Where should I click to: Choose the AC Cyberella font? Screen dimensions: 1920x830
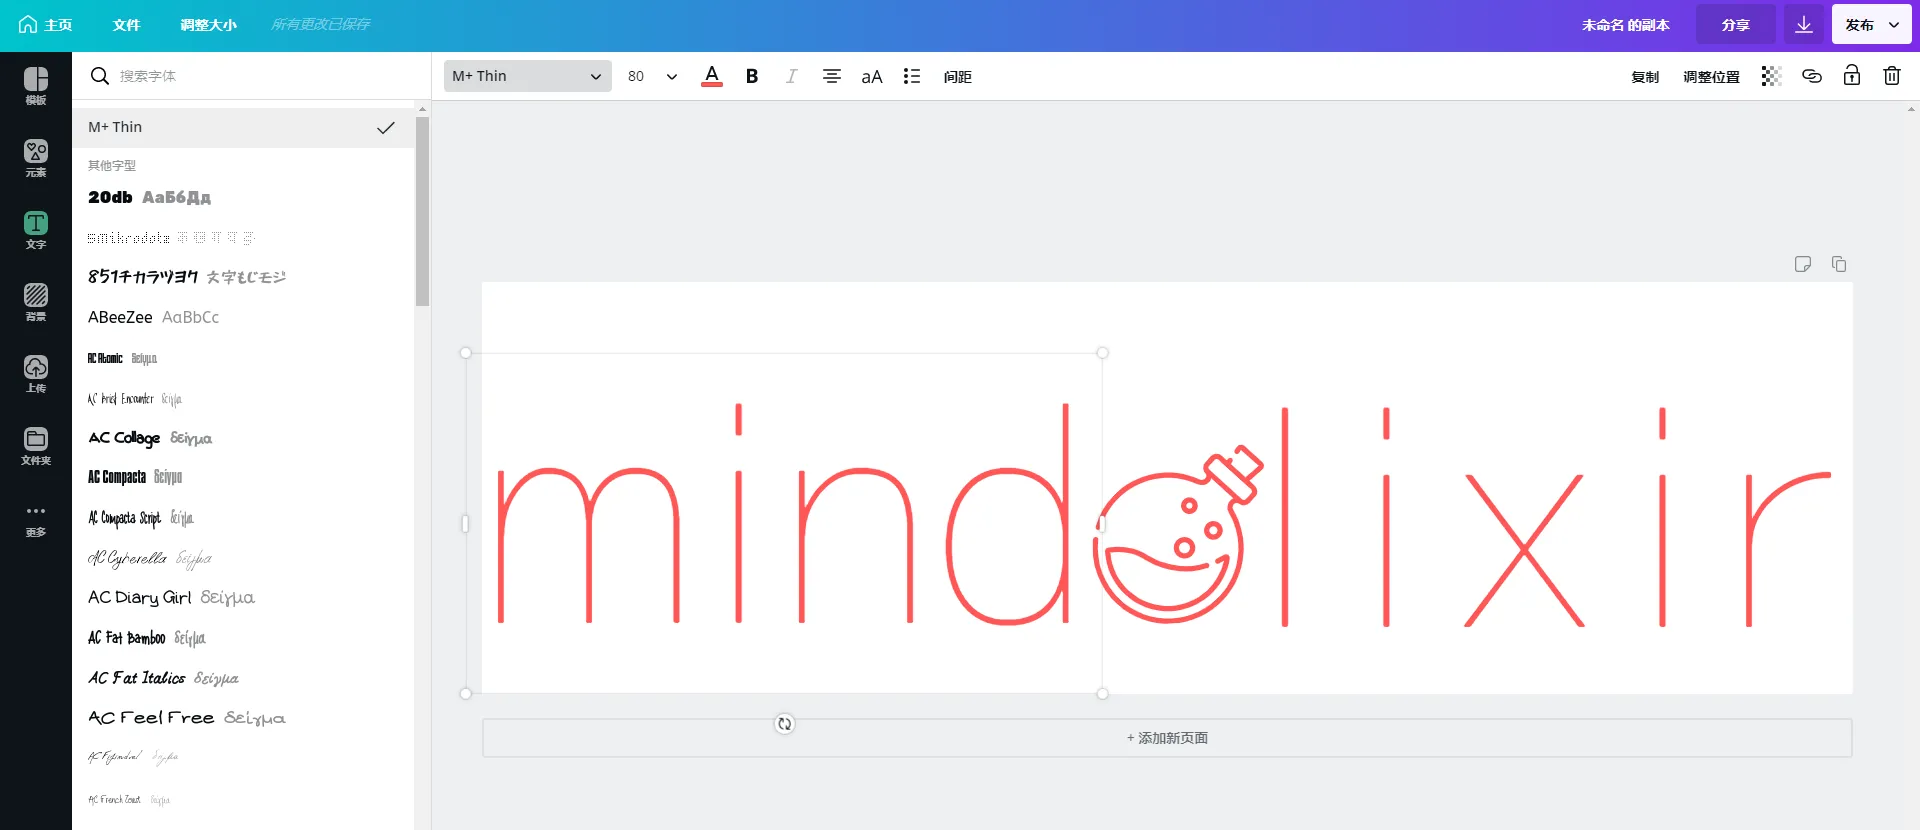pos(243,558)
